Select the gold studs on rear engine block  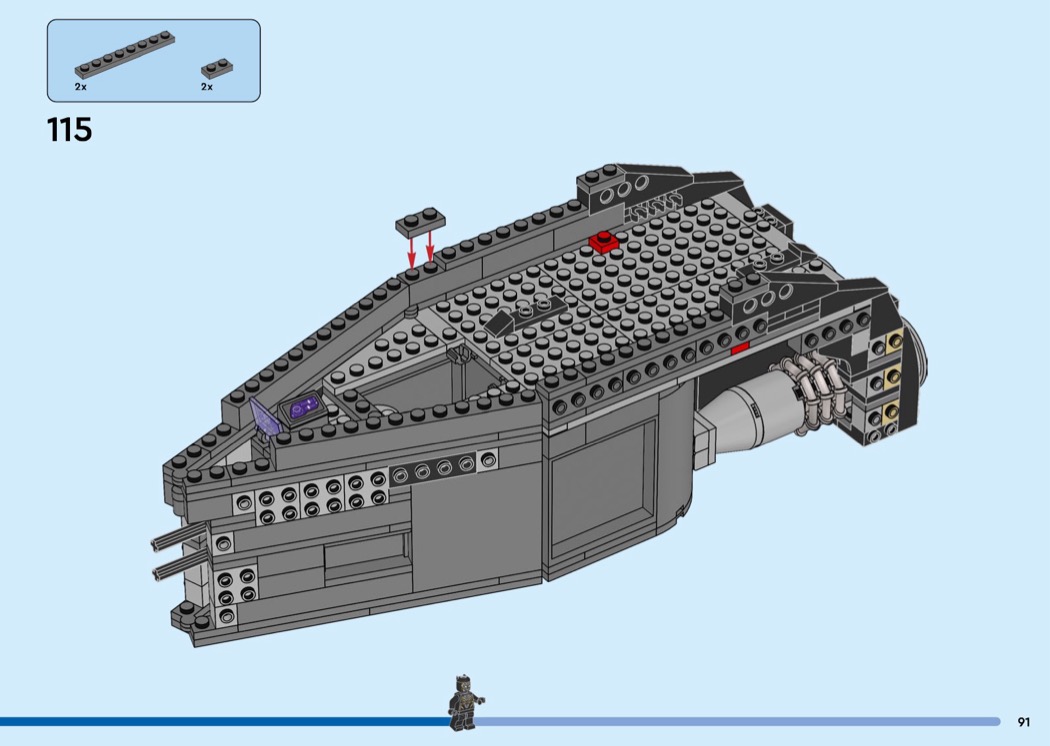tap(887, 378)
